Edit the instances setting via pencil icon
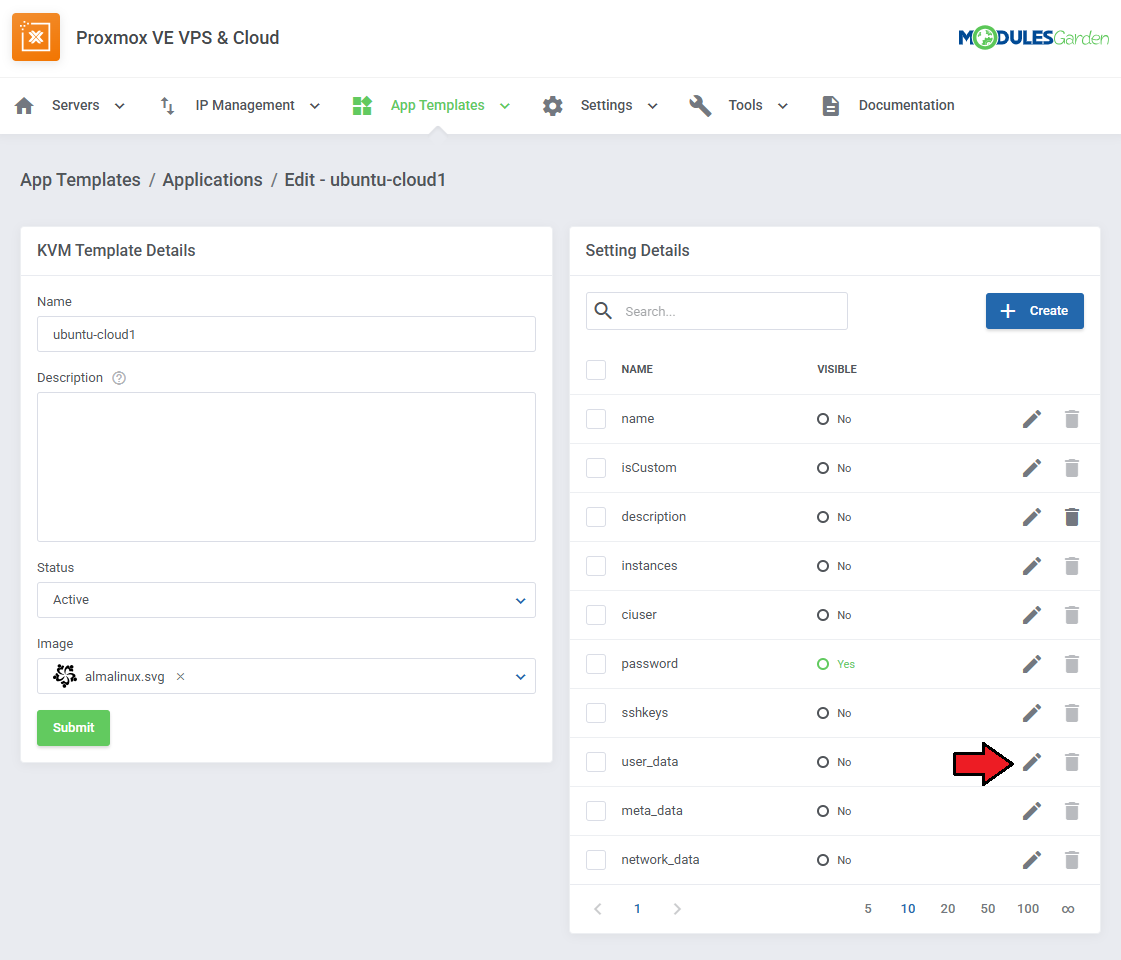Screen dimensions: 1121x960 1032,566
